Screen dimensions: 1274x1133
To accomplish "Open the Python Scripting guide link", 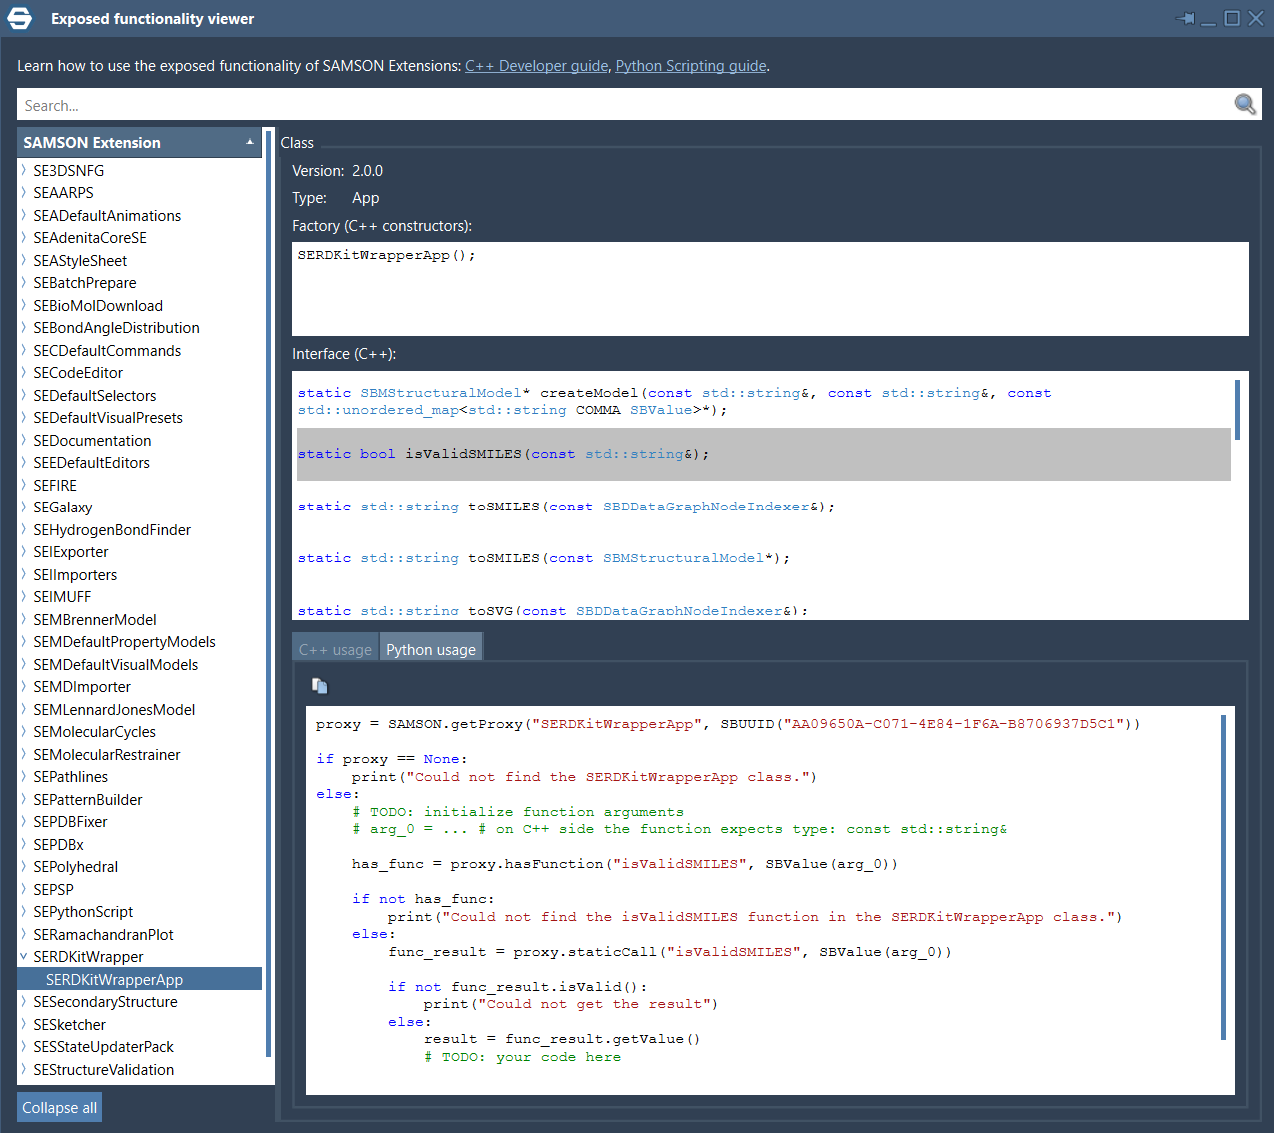I will click(690, 65).
